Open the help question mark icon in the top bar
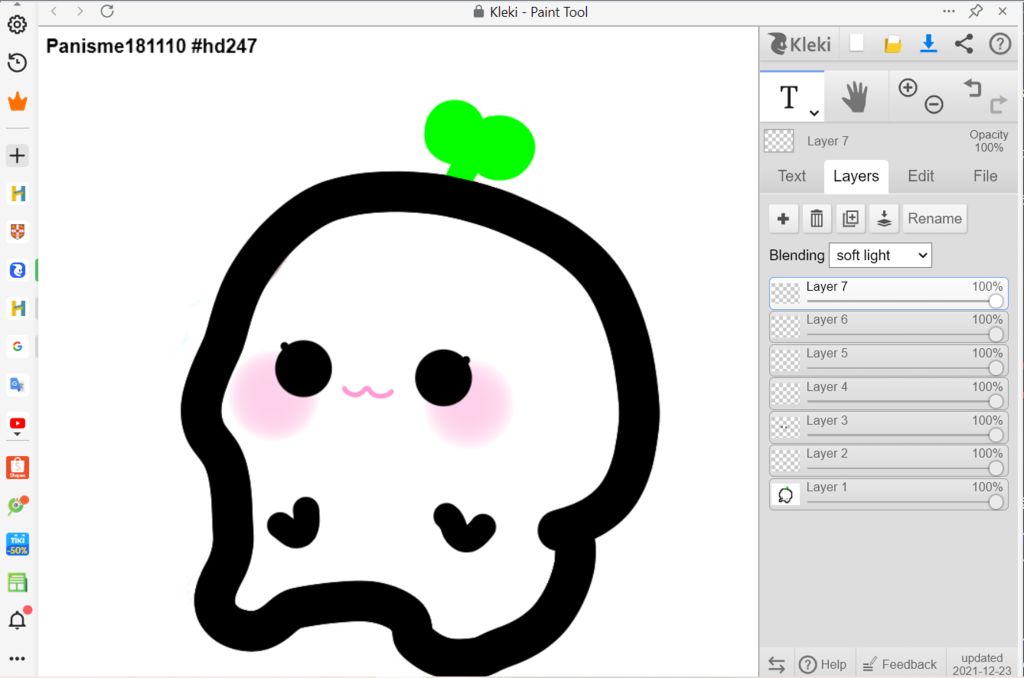The width and height of the screenshot is (1024, 678). coord(1000,44)
